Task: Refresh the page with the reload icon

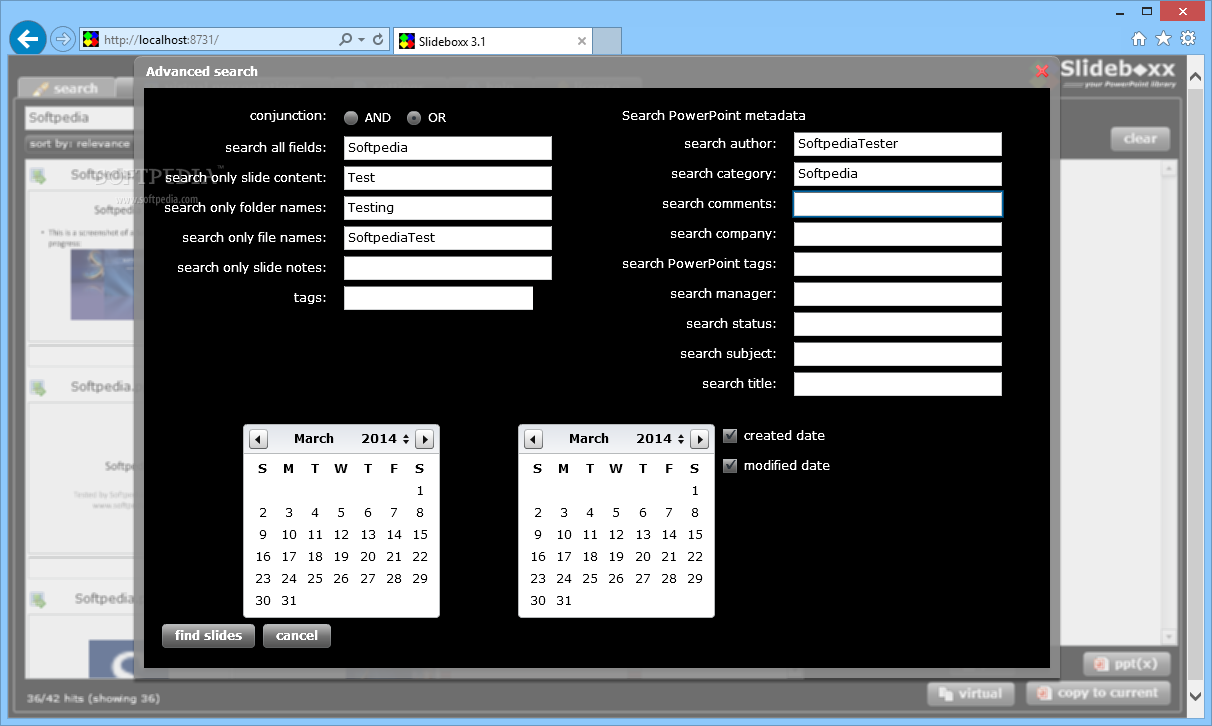Action: (377, 40)
